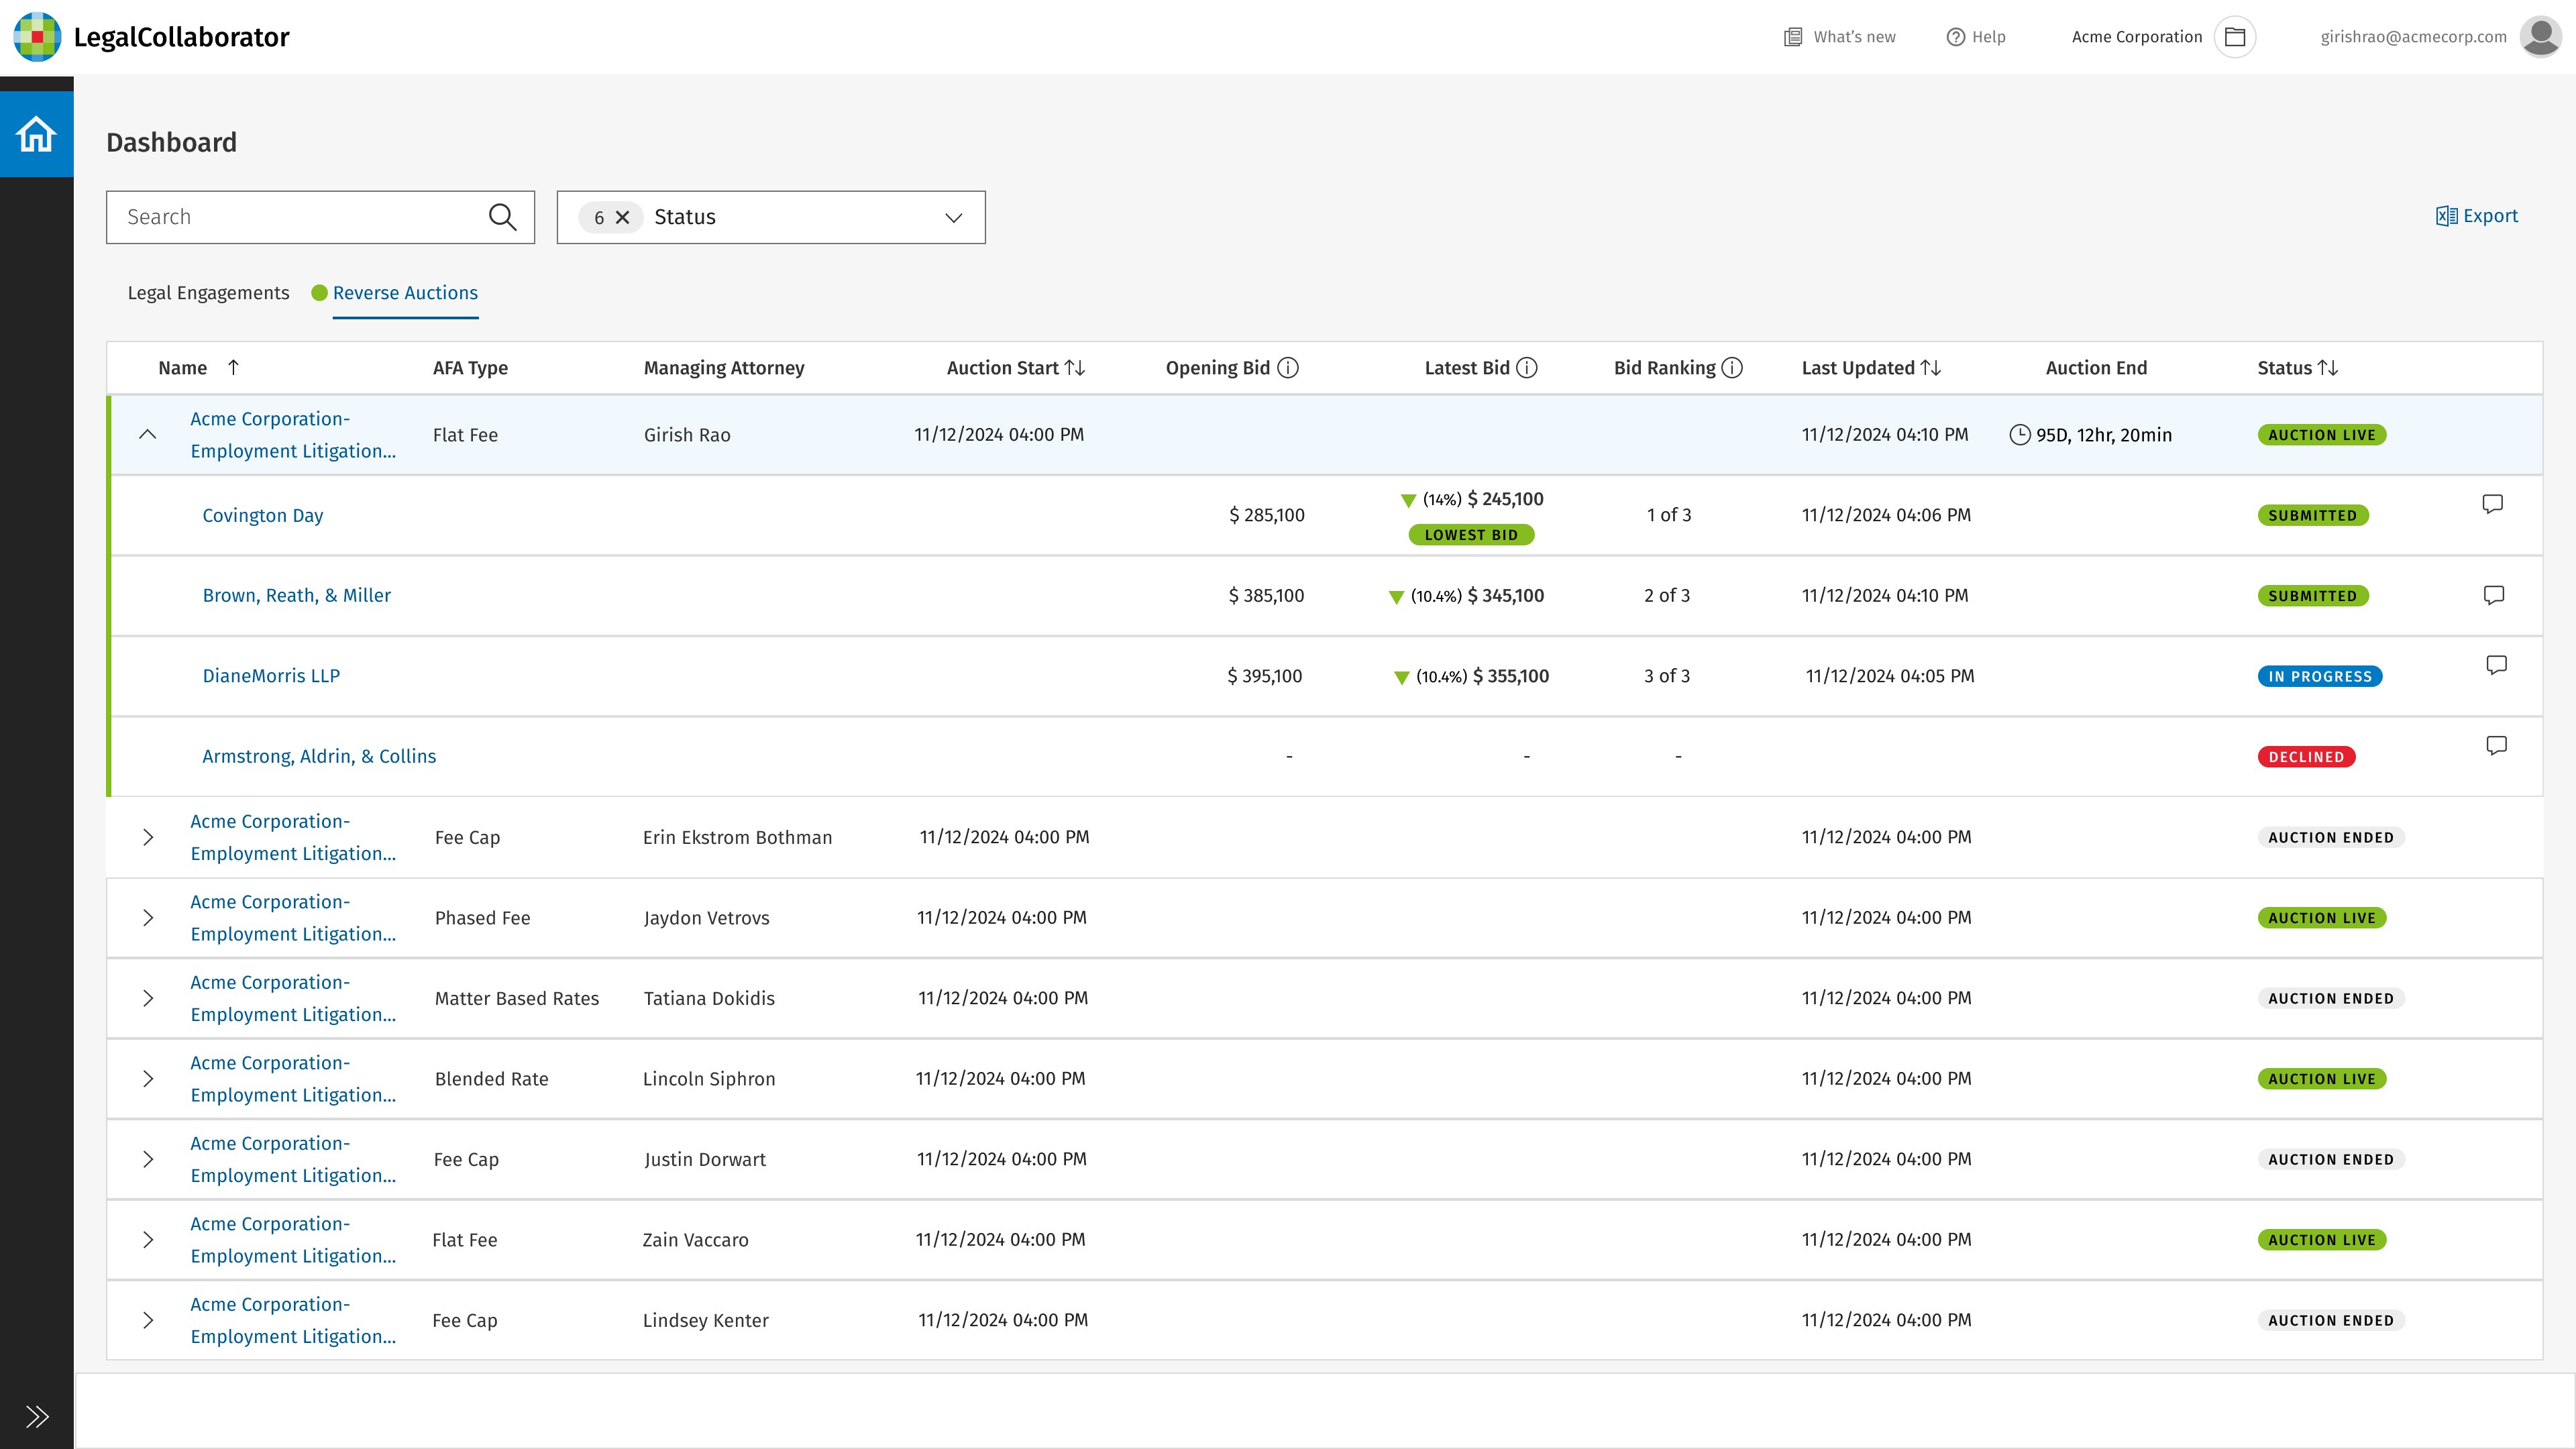
Task: Expand the Justin Dorwart auction row
Action: pos(148,1159)
